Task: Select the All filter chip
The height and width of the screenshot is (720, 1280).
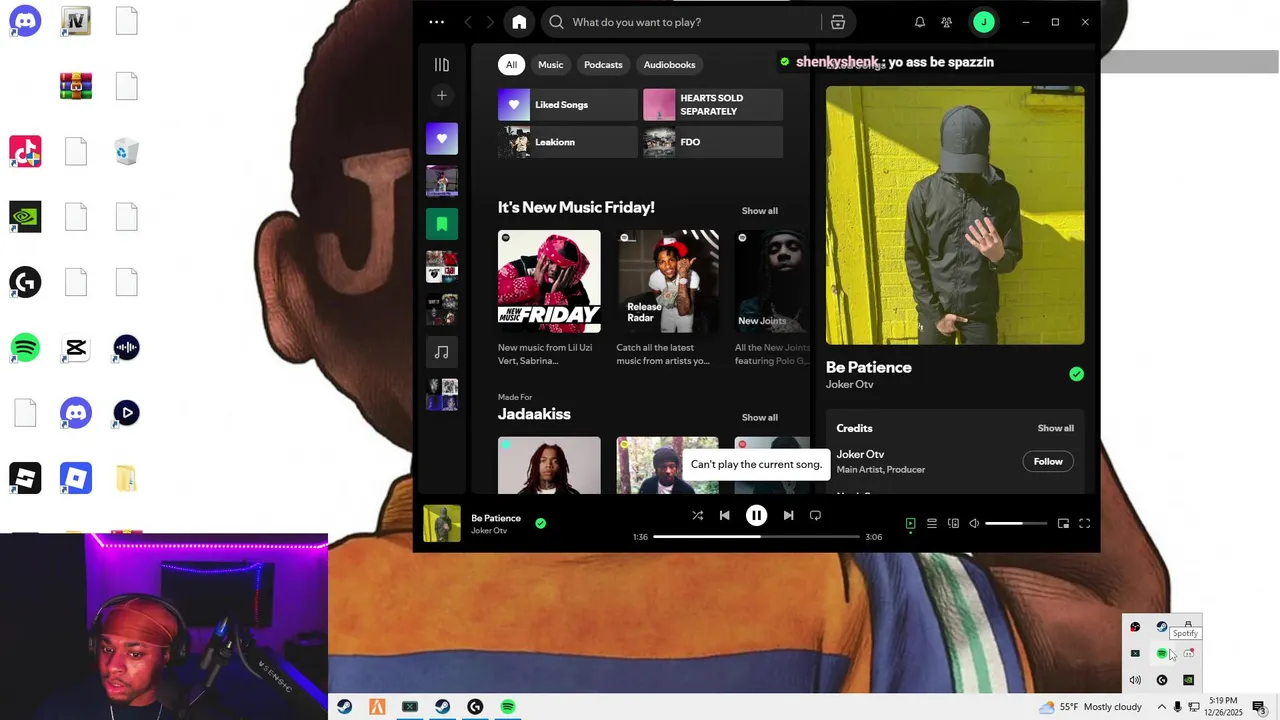Action: pos(511,65)
